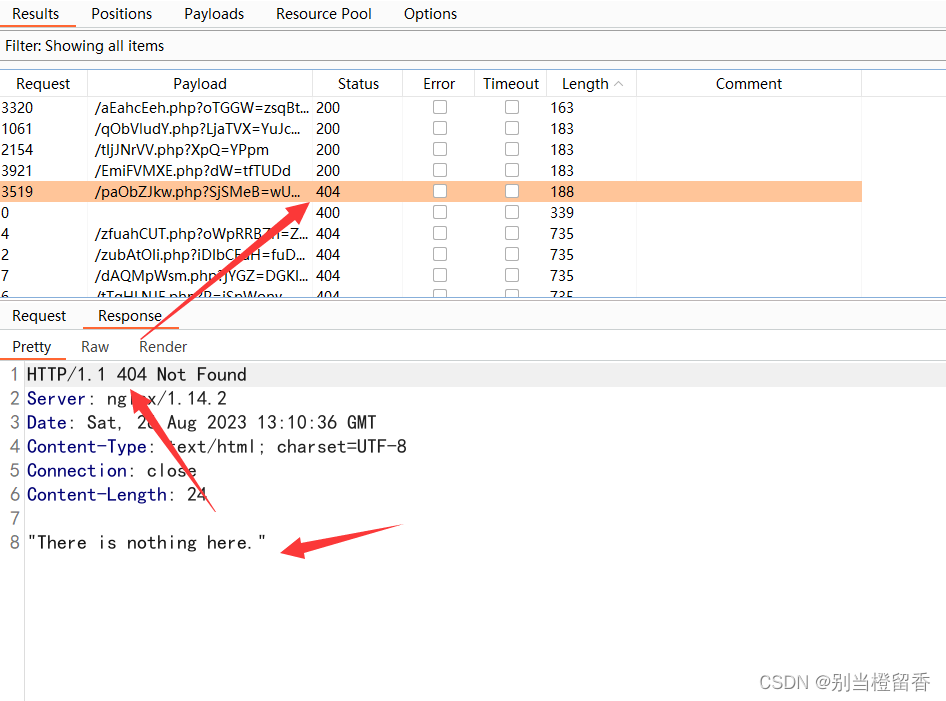The image size is (946, 701).
Task: Sort by Status column header
Action: click(x=358, y=84)
